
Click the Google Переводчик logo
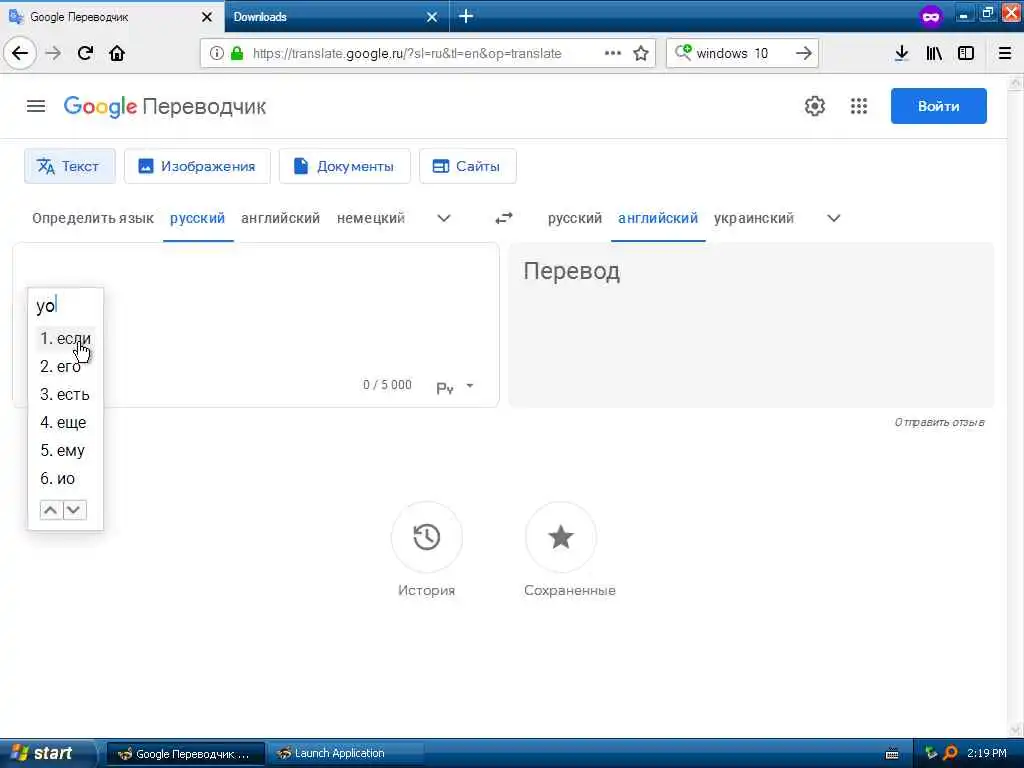pyautogui.click(x=165, y=106)
